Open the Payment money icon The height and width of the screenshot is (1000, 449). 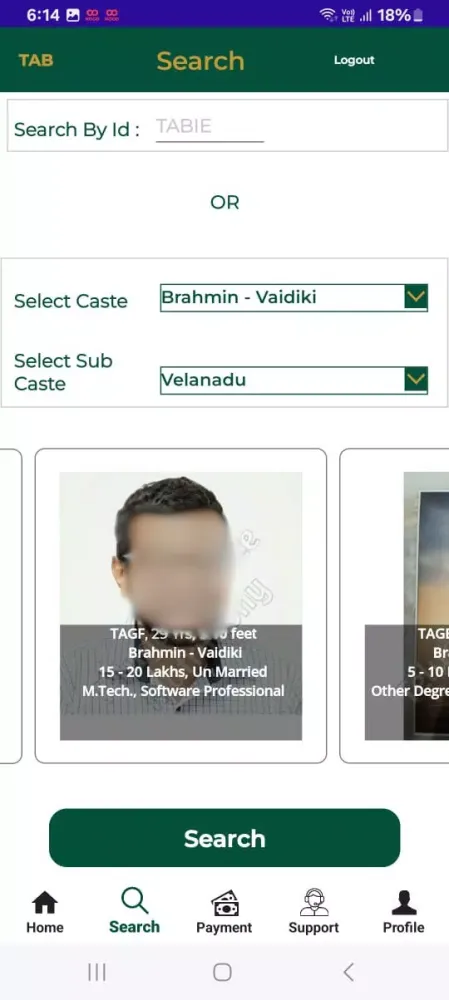coord(224,902)
